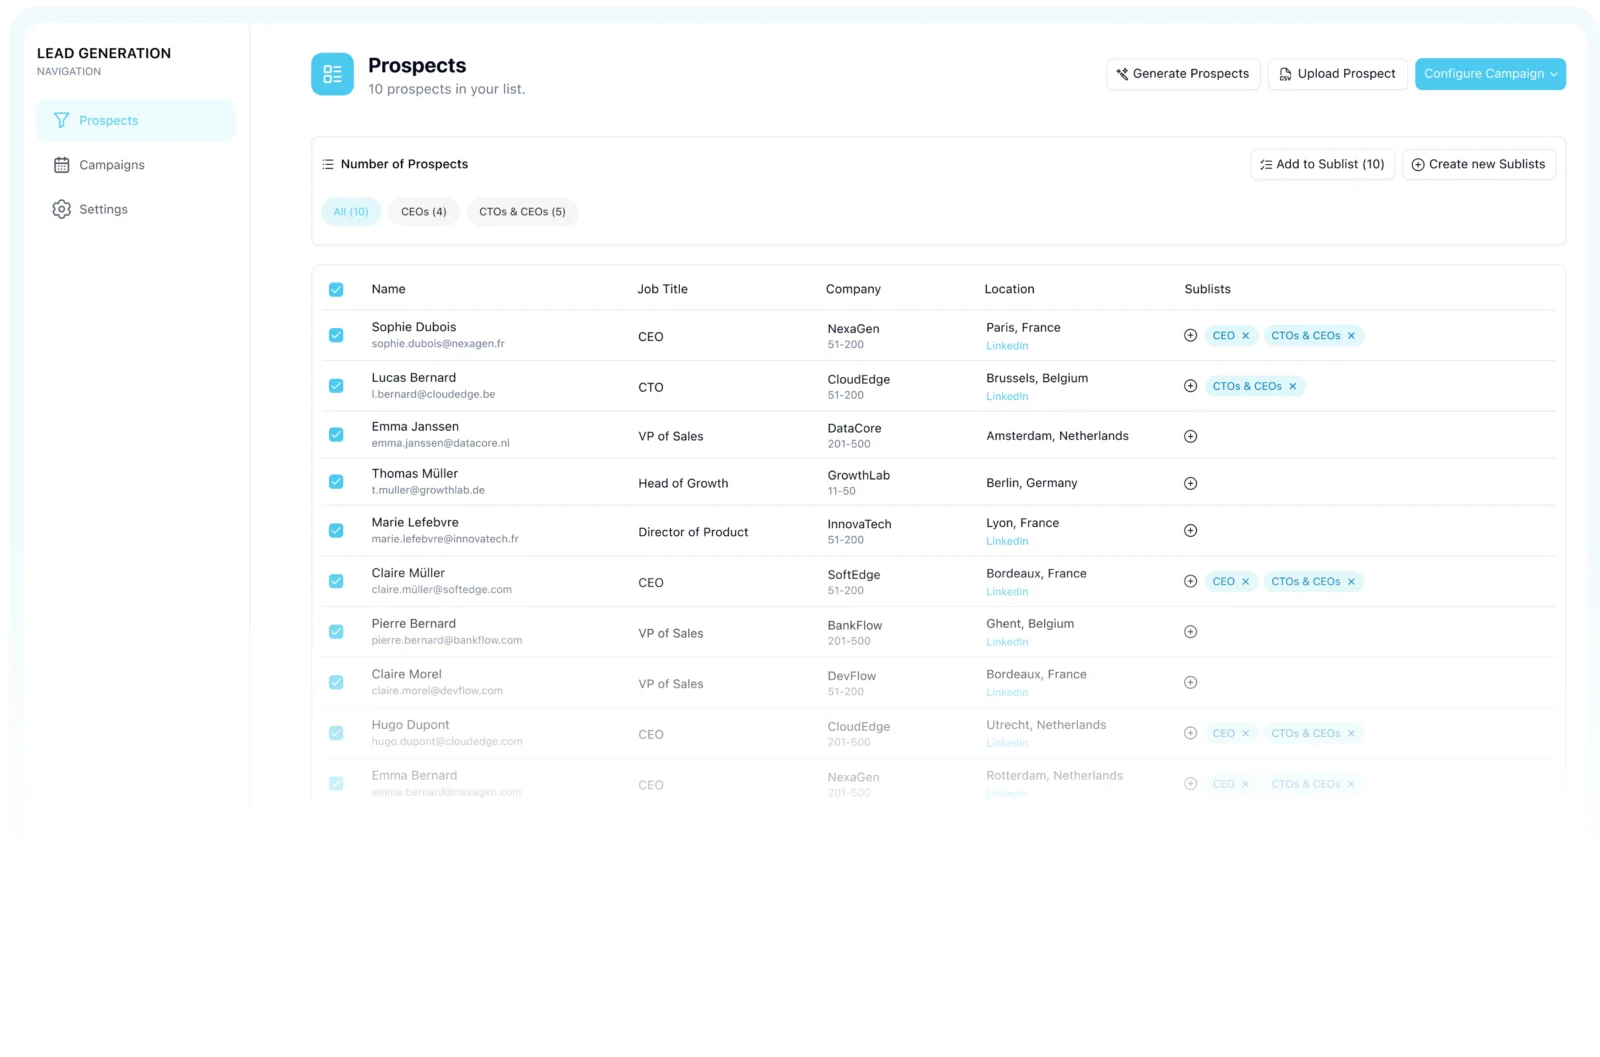Add Claire Müller to a sublist with plus icon
Viewport: 1600px width, 1057px height.
1190,582
